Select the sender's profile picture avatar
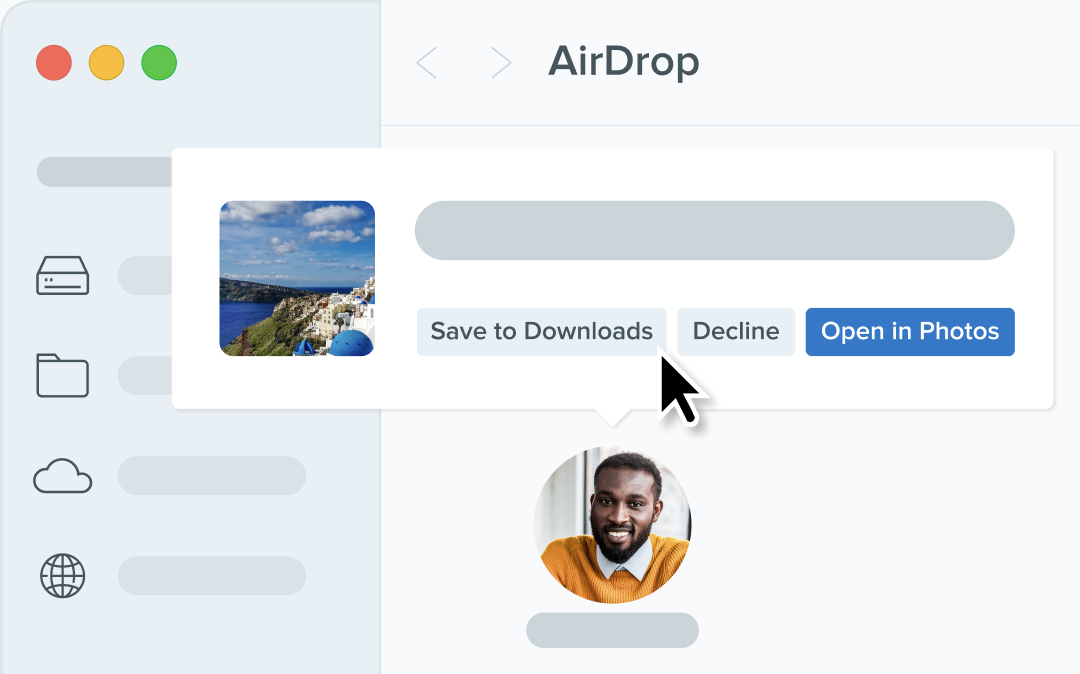 point(612,525)
